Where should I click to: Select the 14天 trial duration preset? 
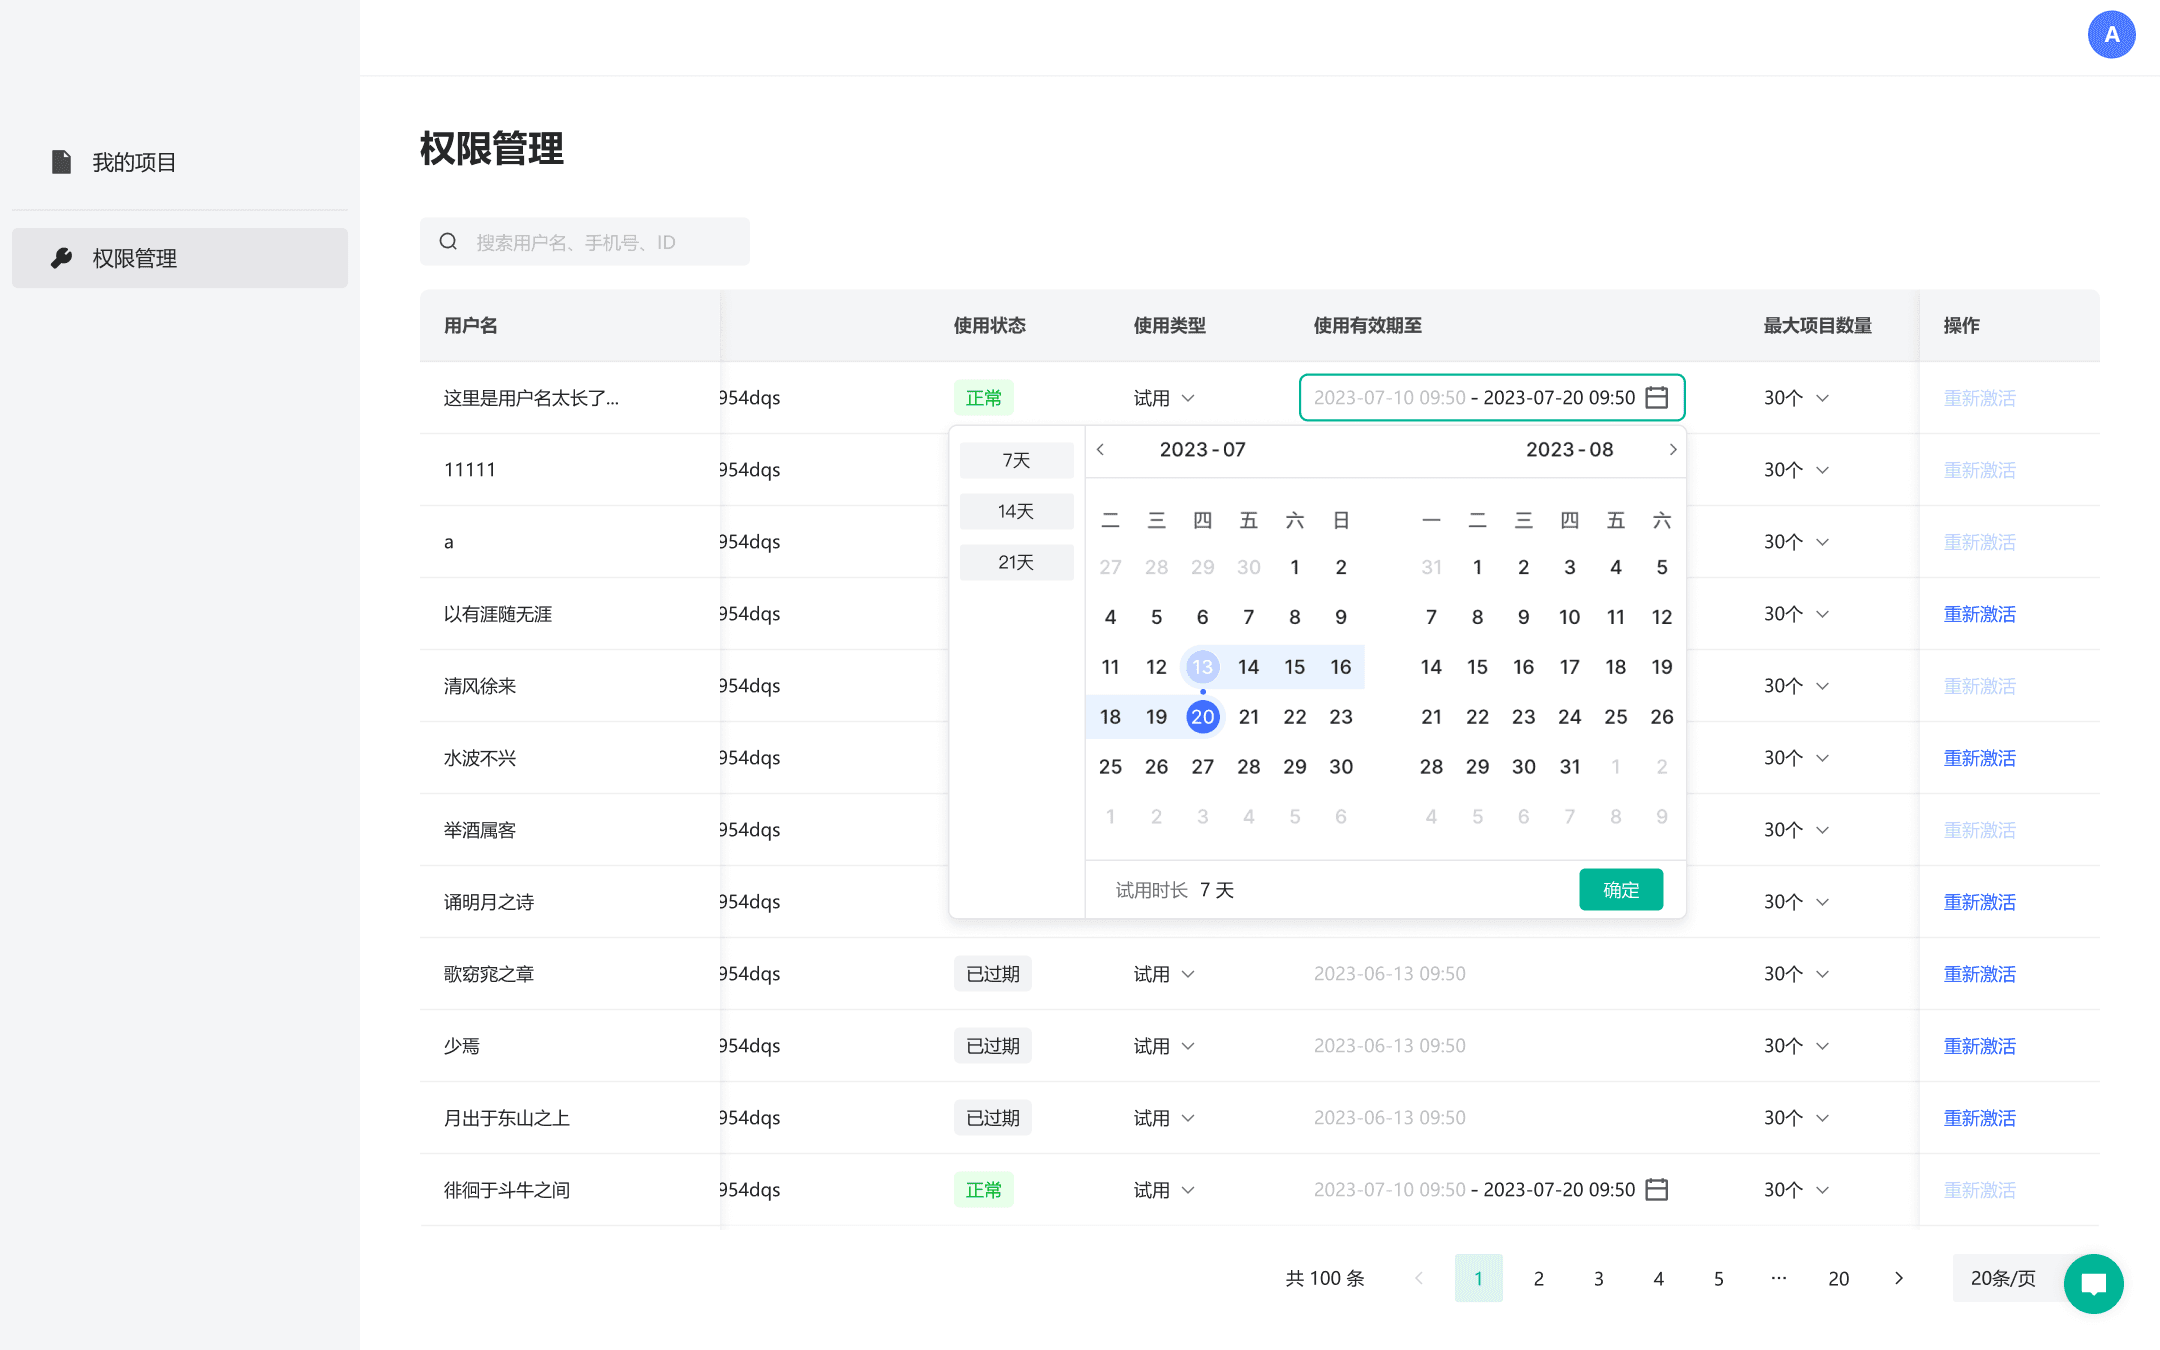[x=1016, y=511]
